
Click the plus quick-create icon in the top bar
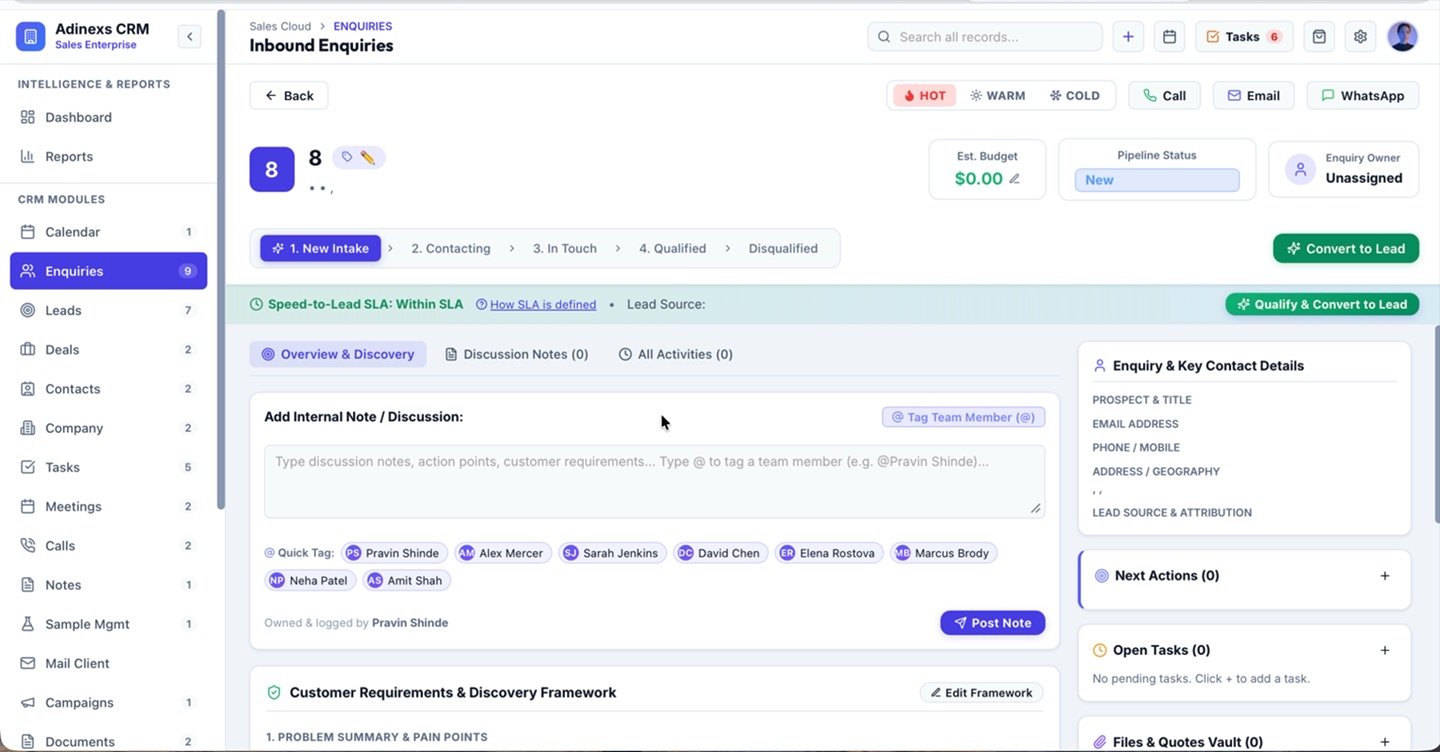(x=1128, y=37)
